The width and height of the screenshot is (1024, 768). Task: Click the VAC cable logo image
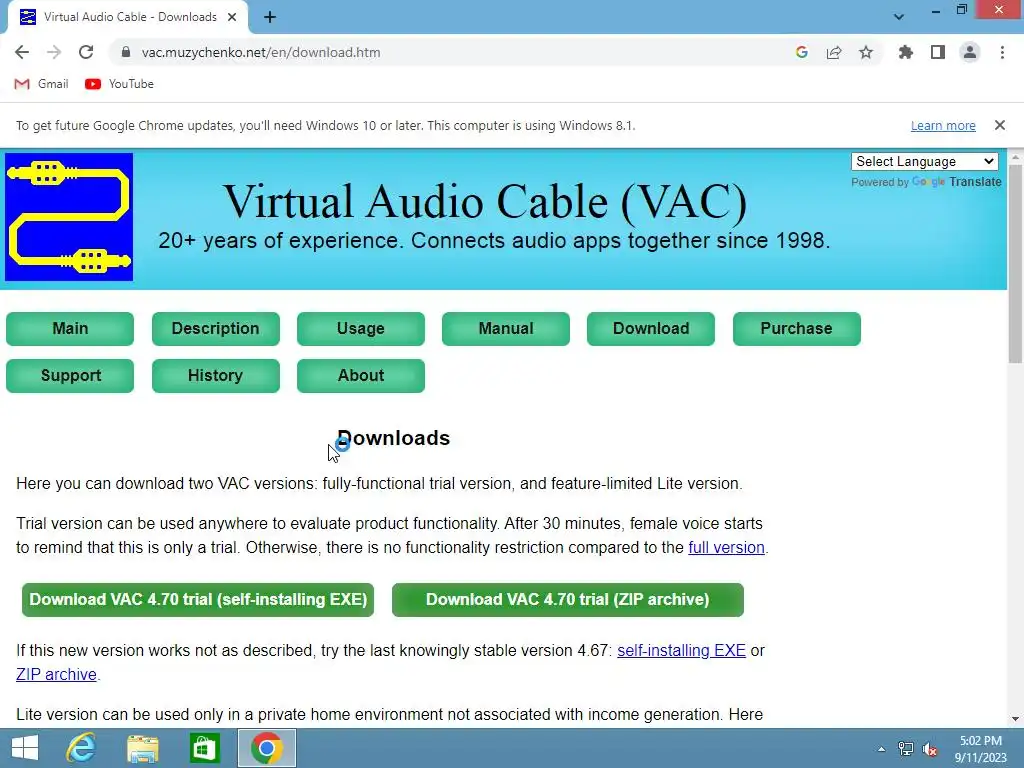coord(69,217)
